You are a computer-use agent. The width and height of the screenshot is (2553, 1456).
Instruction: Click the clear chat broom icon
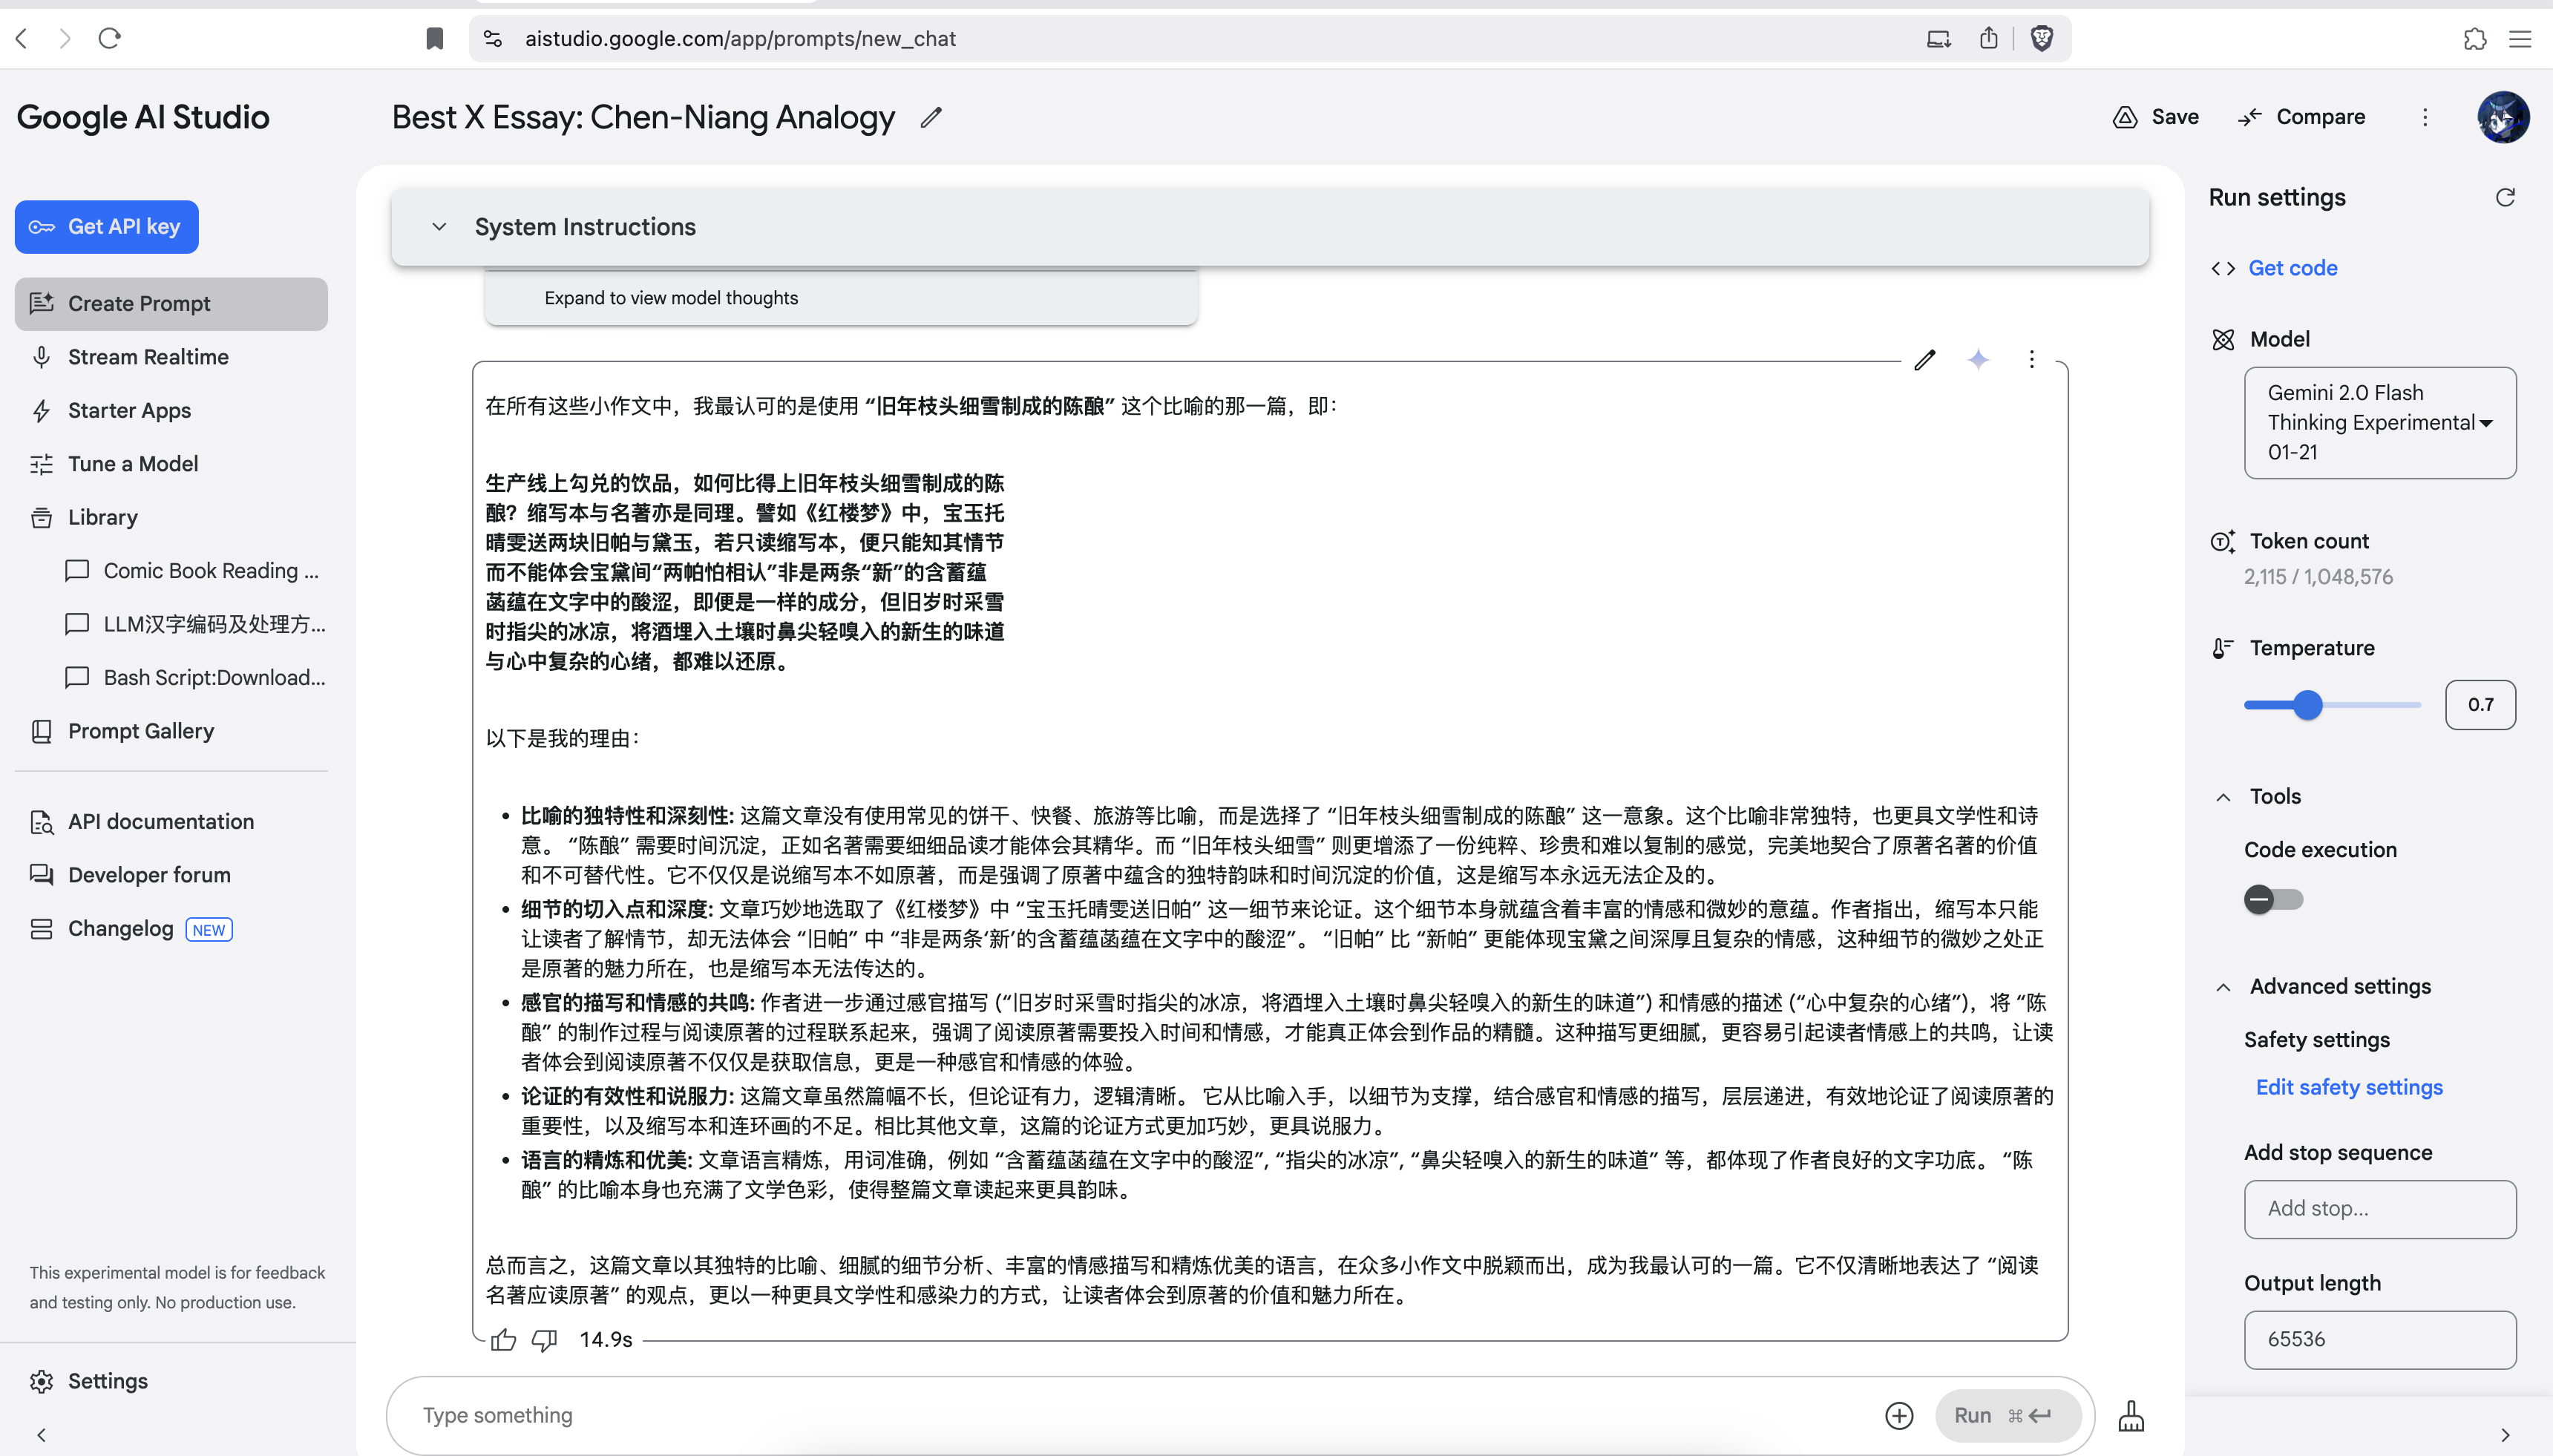coord(2131,1415)
